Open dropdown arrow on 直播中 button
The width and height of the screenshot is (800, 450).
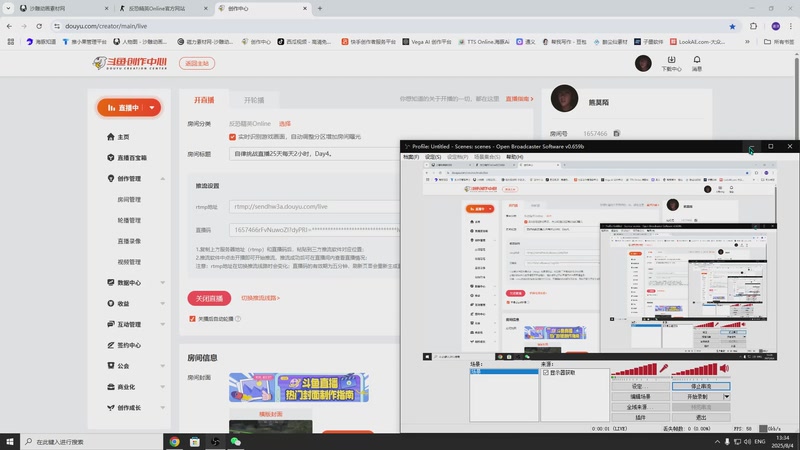point(152,108)
